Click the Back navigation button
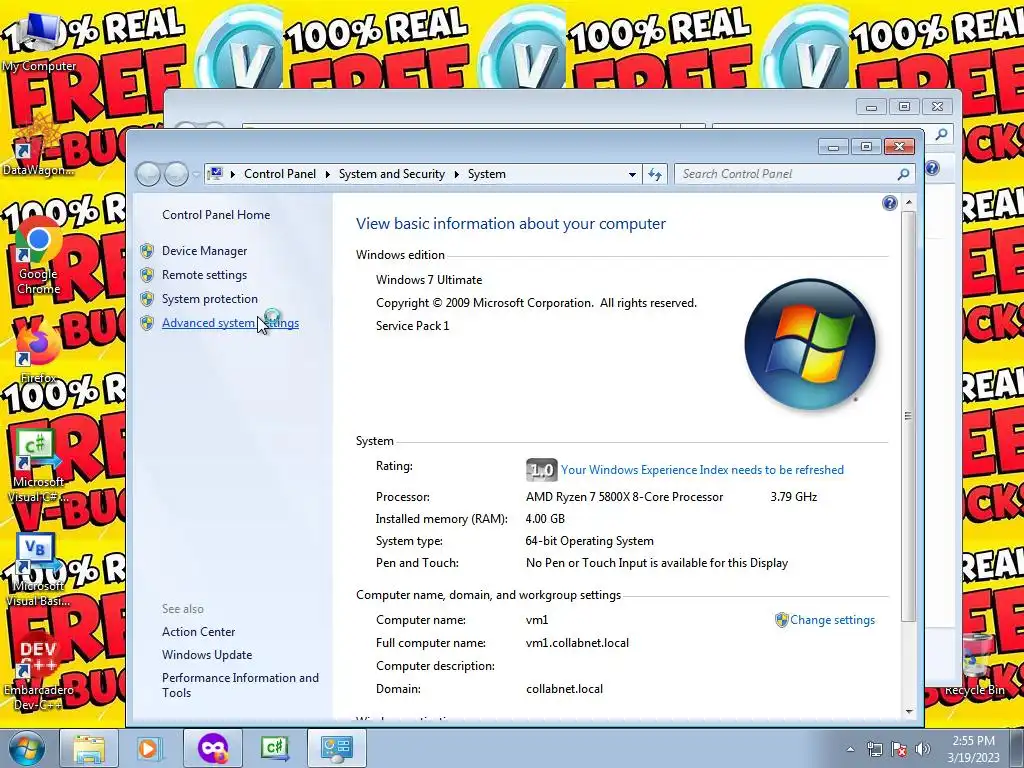1024x768 pixels. coord(148,174)
